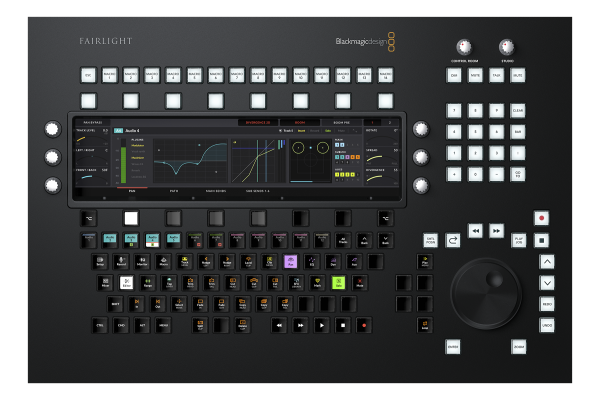Click the In point key

coord(137,304)
